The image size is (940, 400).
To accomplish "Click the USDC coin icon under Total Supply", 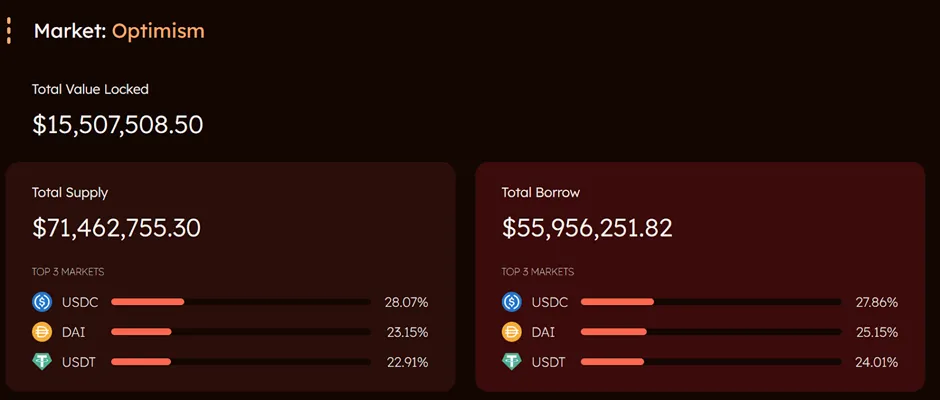I will [42, 302].
